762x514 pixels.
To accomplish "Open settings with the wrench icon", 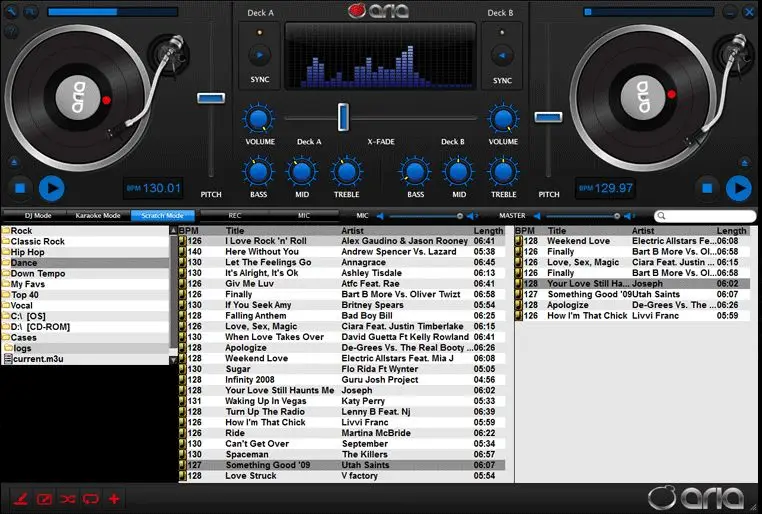I will pos(12,11).
